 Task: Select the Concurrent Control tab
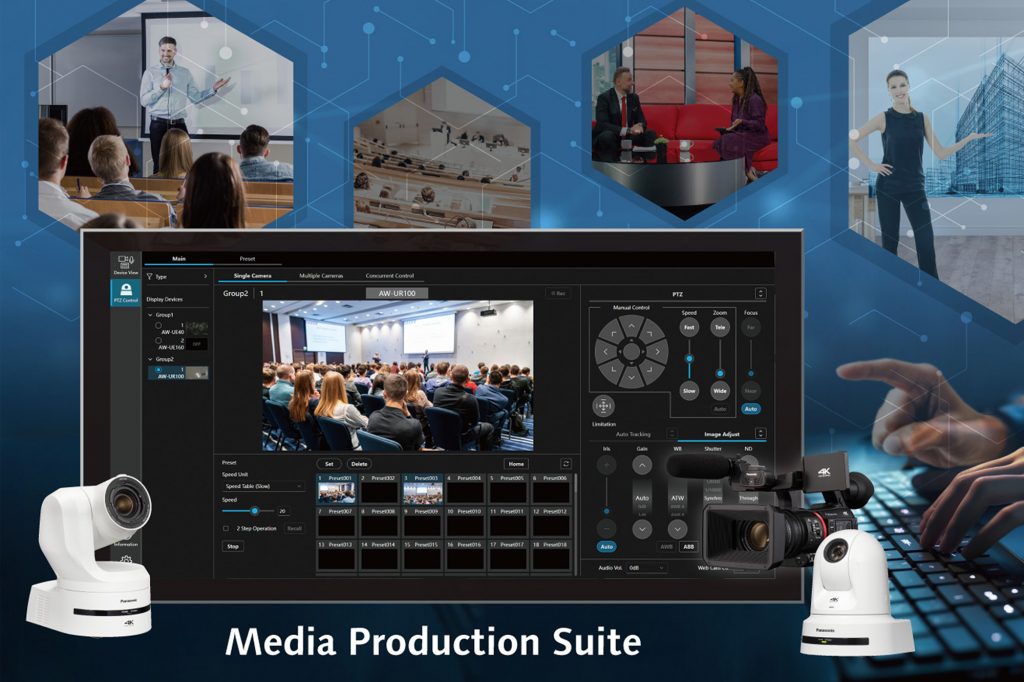(390, 276)
